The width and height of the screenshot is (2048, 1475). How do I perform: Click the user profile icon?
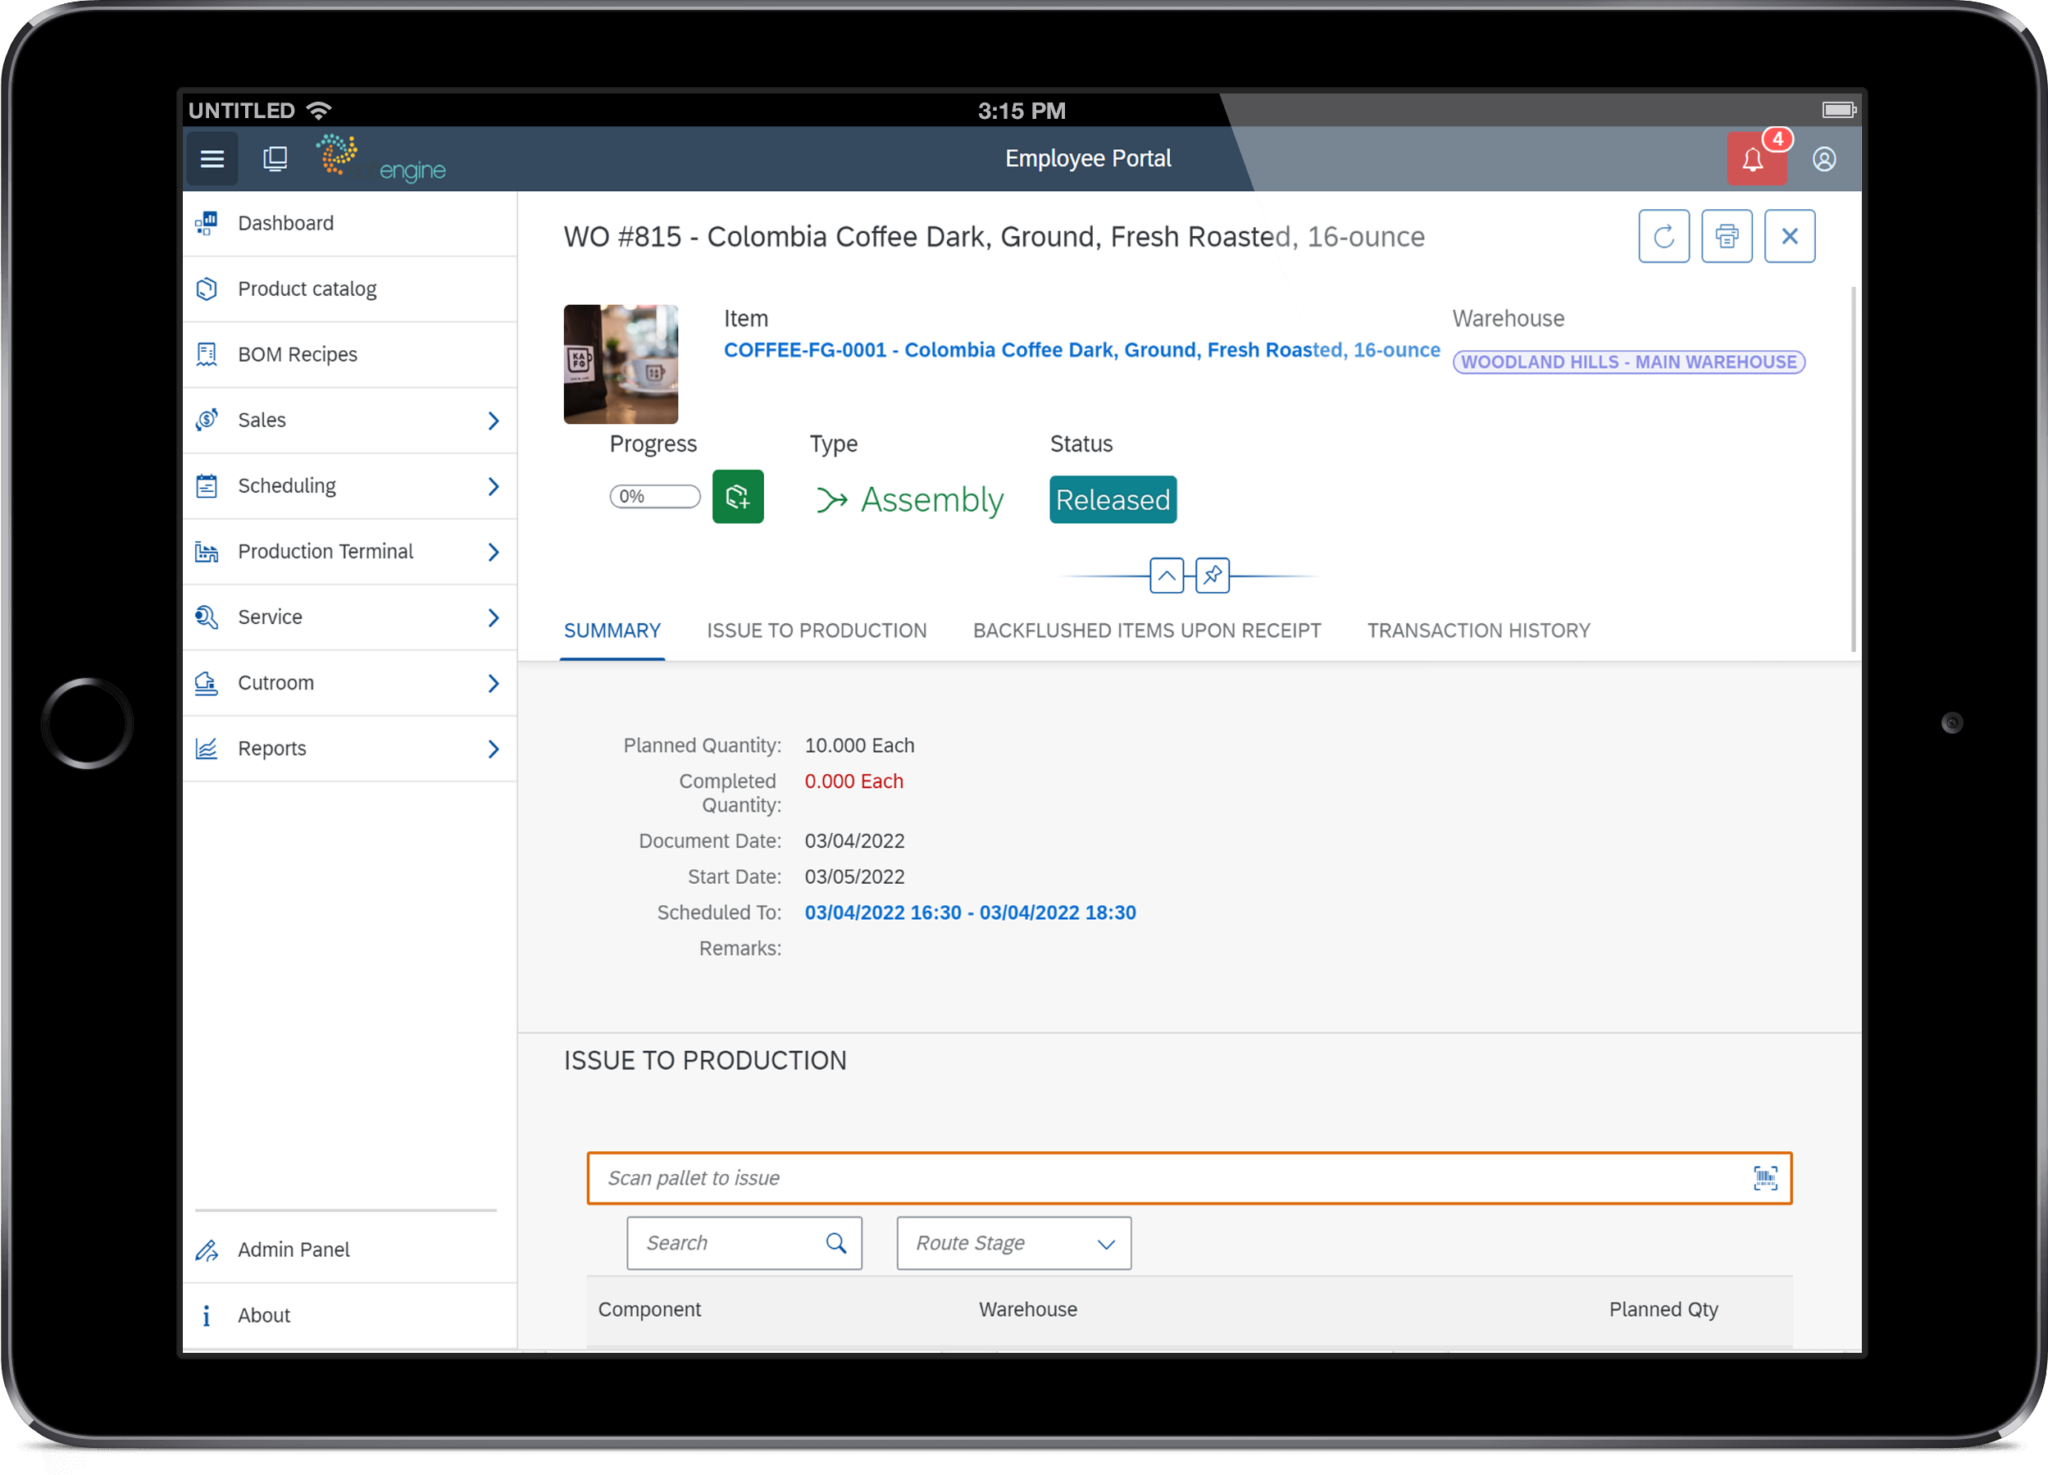[x=1825, y=158]
